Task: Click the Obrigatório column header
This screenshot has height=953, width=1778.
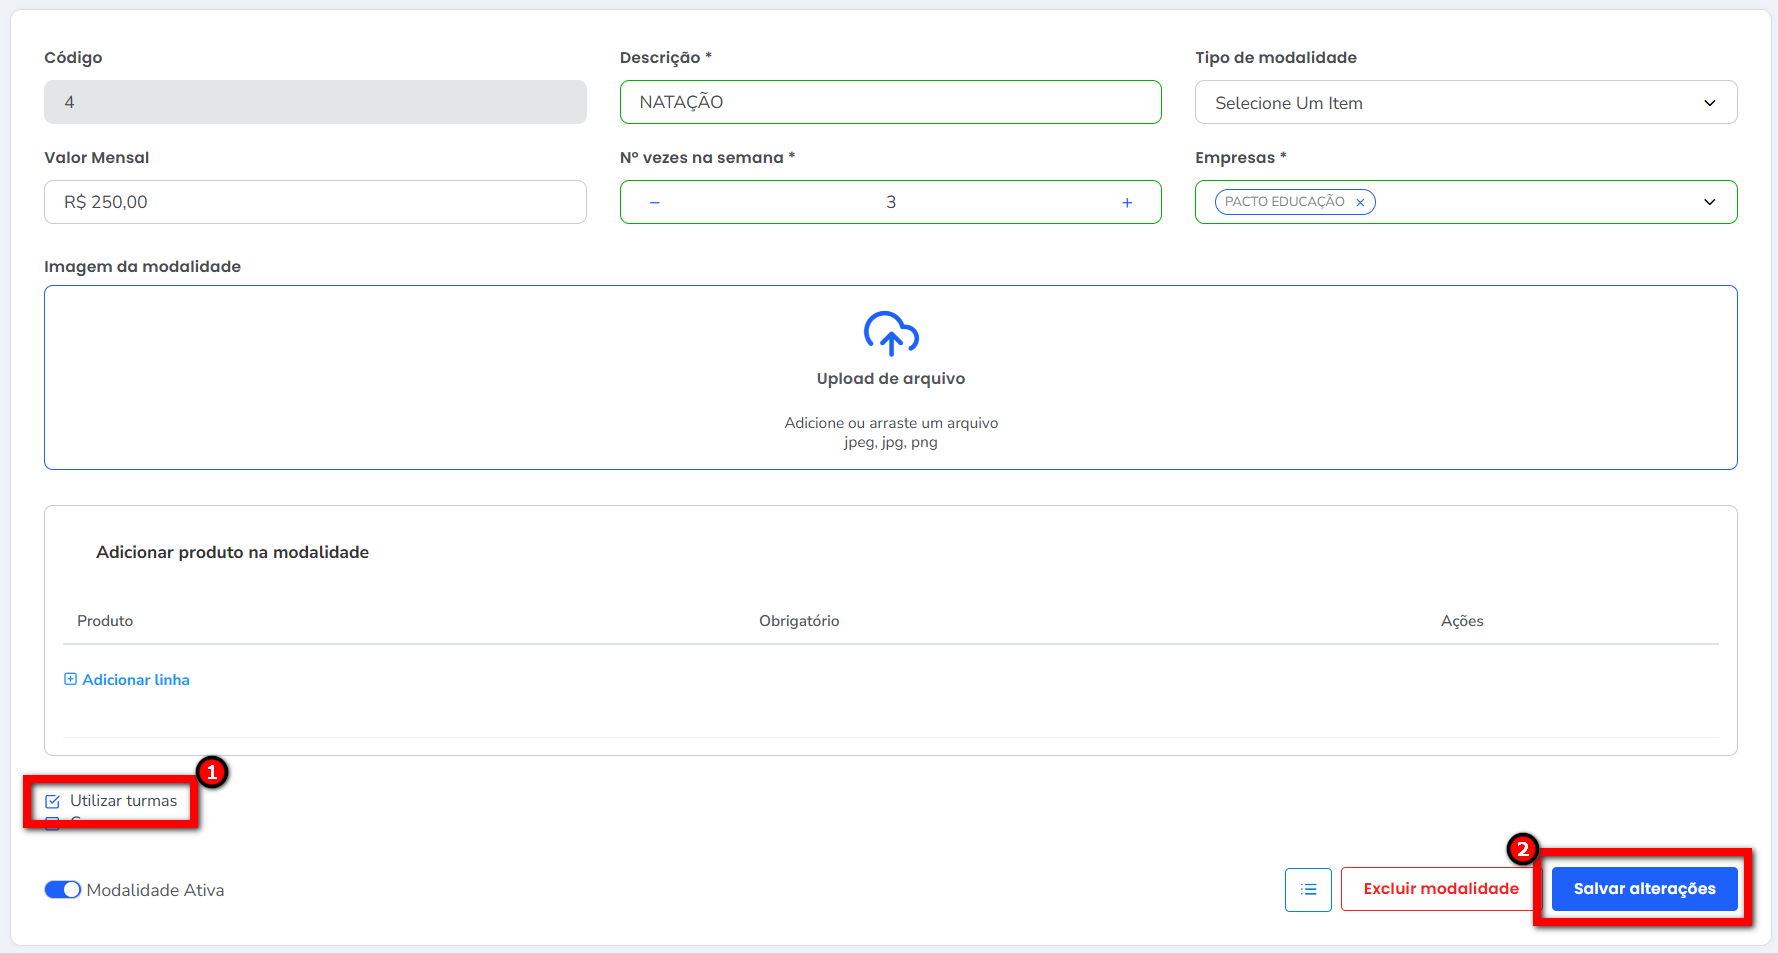Action: (x=799, y=621)
